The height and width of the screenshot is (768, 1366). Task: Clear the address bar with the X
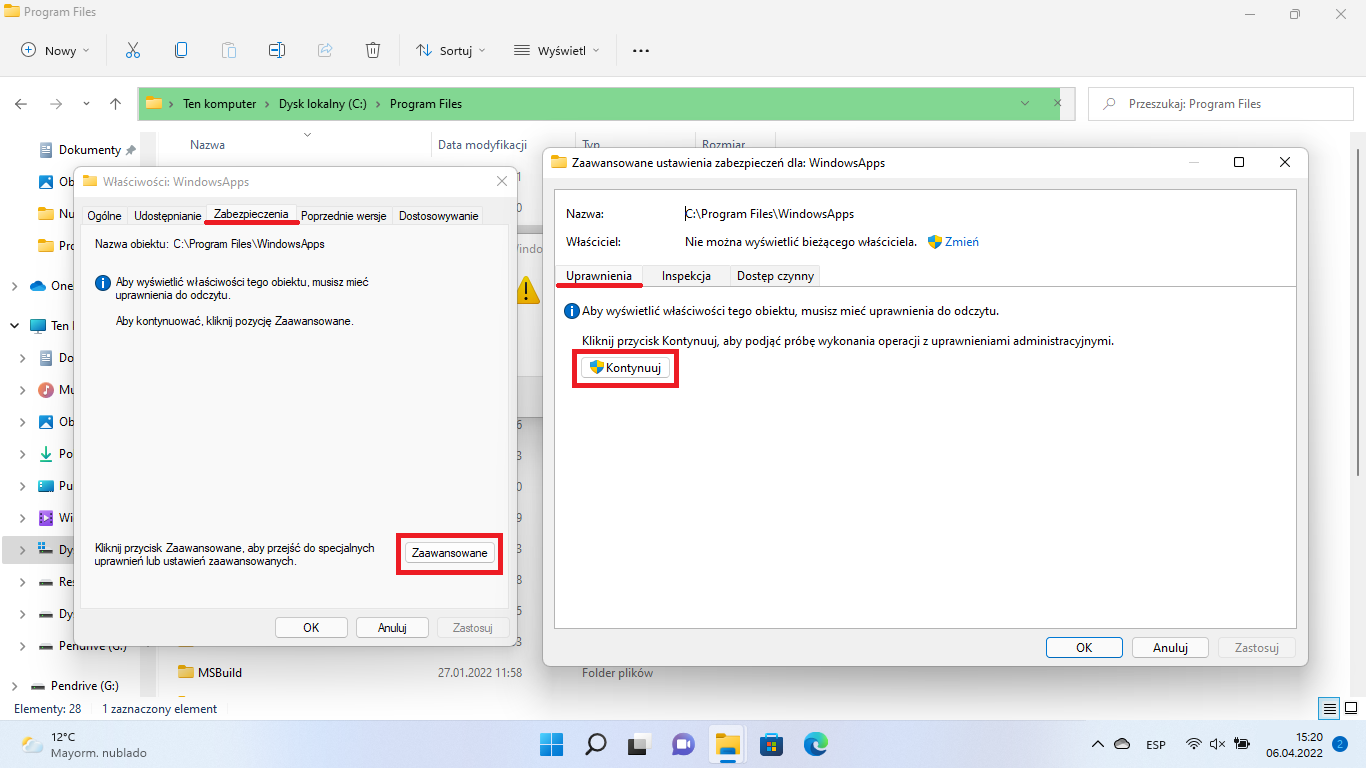point(1058,103)
